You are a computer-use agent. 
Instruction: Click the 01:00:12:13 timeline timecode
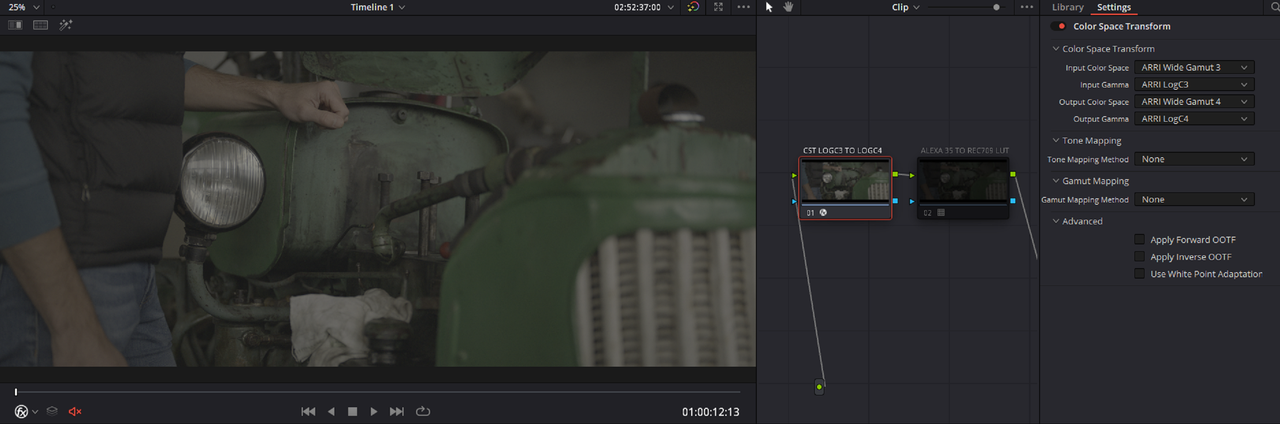click(x=711, y=411)
